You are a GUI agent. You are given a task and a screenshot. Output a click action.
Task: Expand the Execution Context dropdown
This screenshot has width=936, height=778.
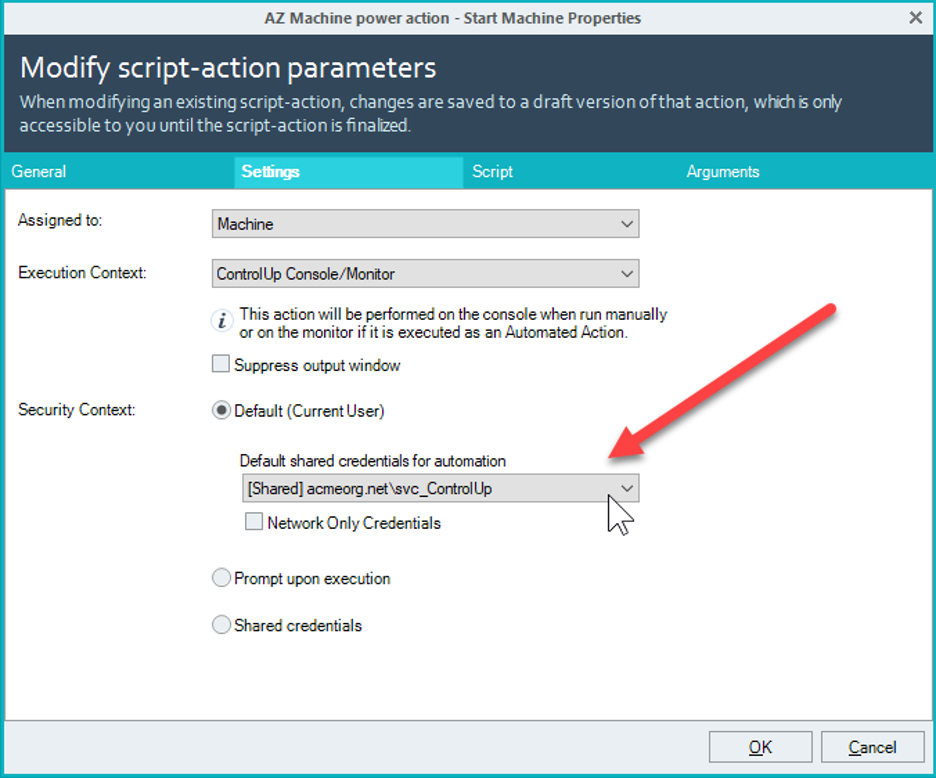426,274
